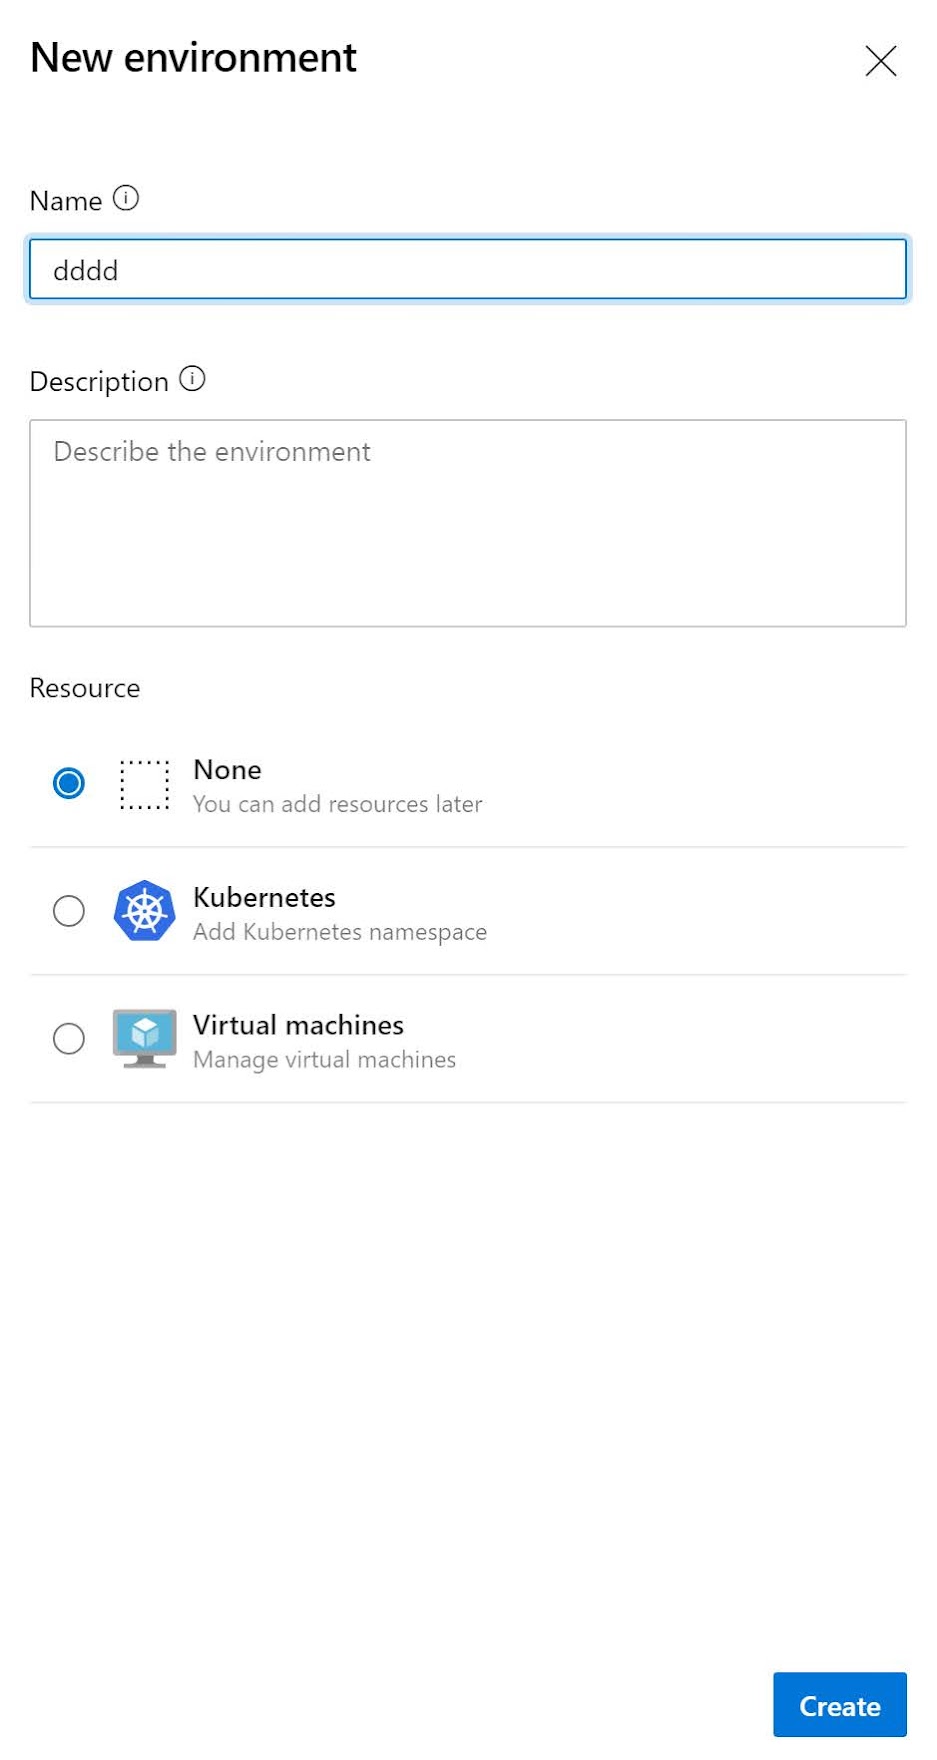
Task: Click into the Describe the environment textbox
Action: pos(468,523)
